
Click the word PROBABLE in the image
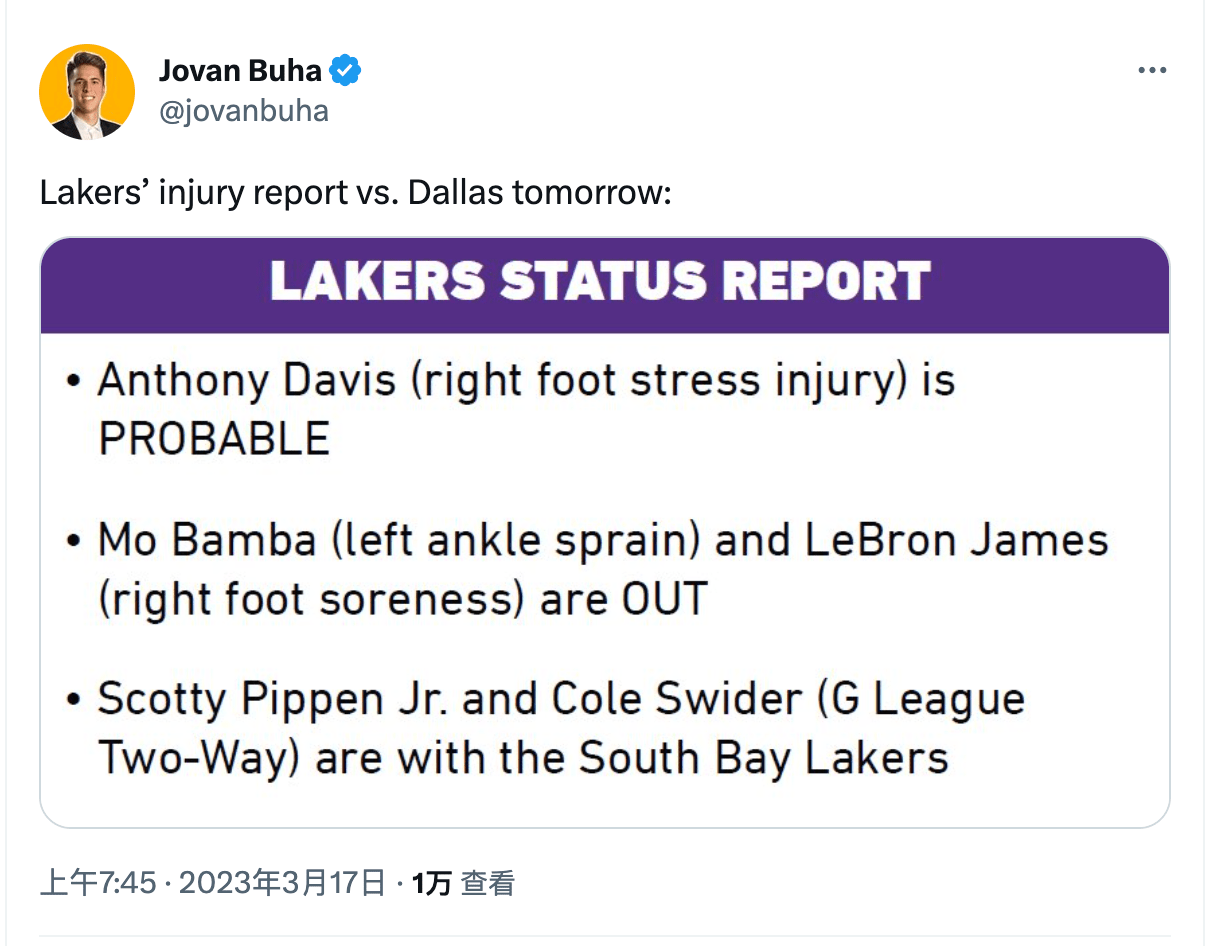214,439
